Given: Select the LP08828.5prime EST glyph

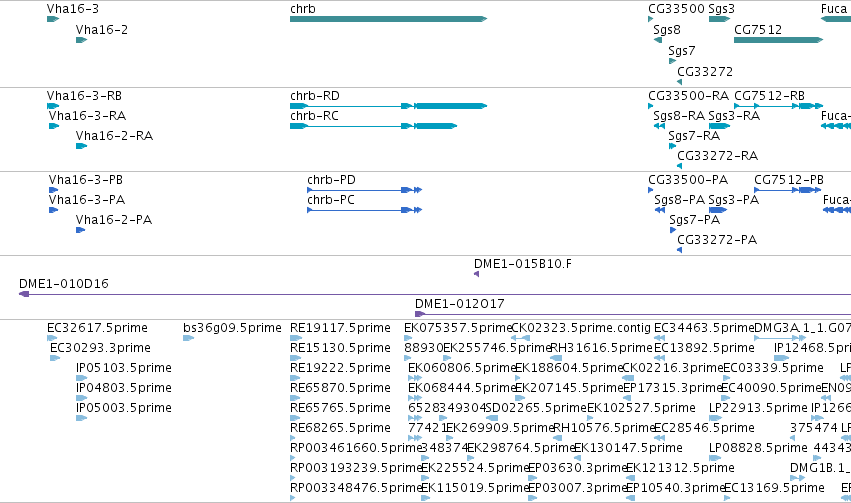Looking at the screenshot, I should point(715,459).
